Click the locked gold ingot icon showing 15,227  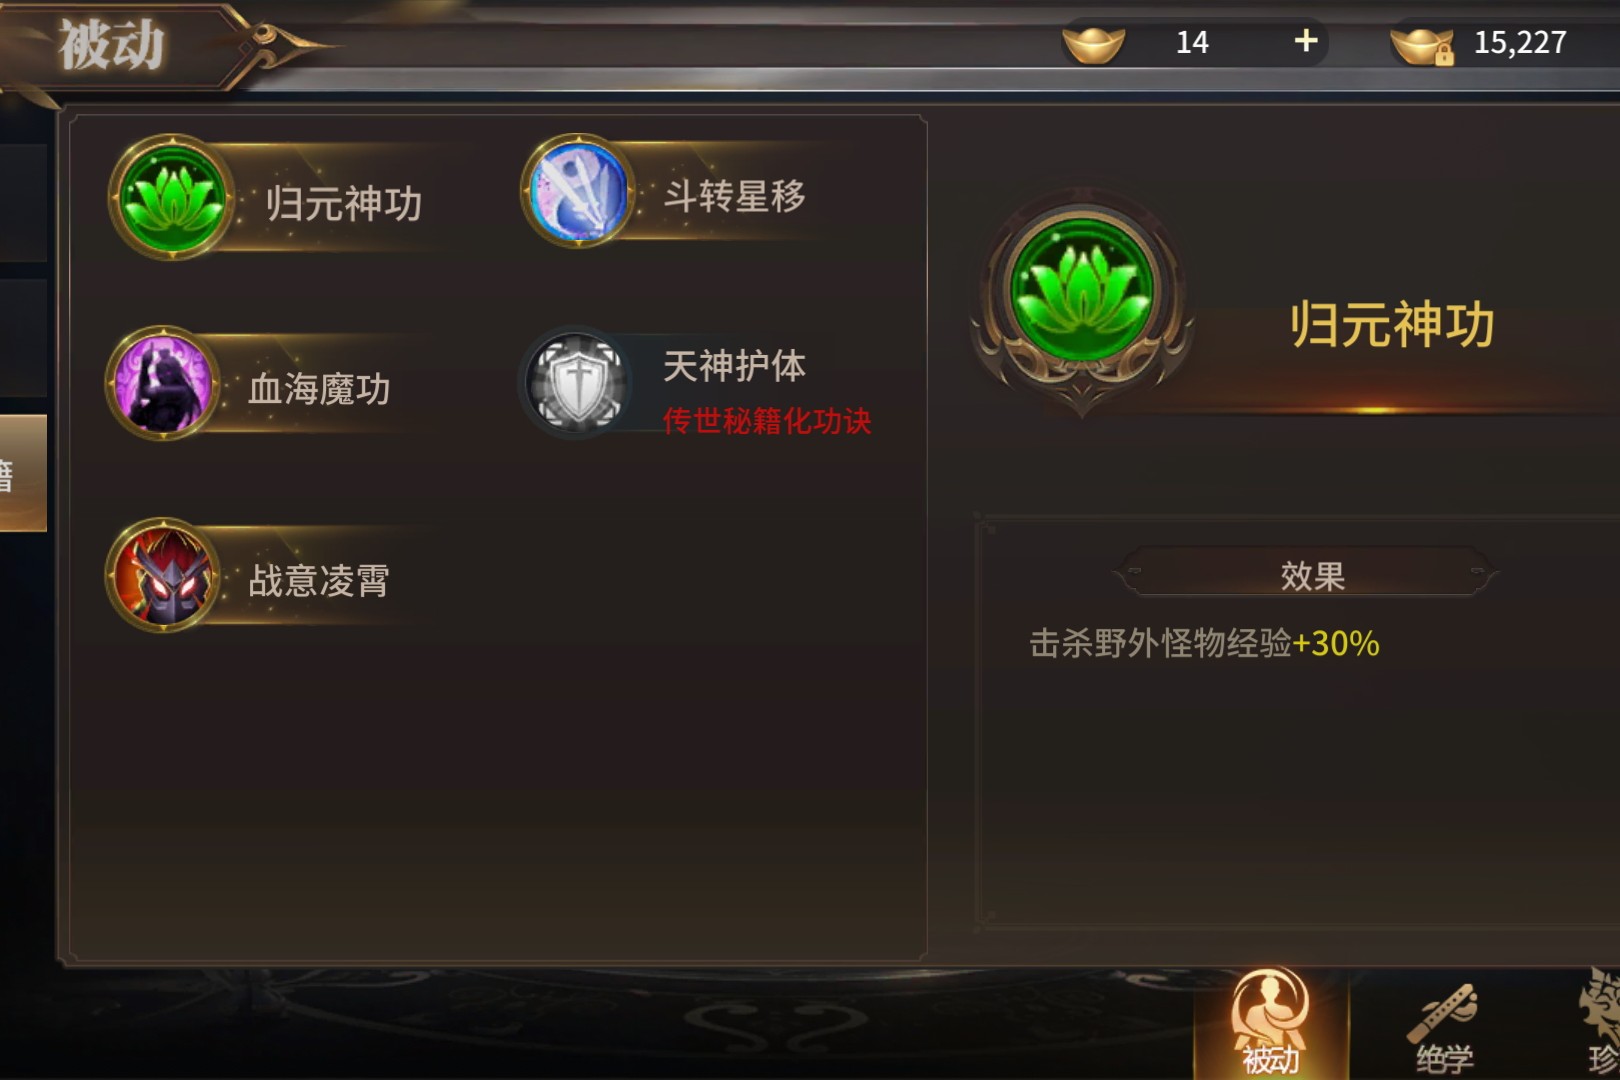tap(1422, 45)
